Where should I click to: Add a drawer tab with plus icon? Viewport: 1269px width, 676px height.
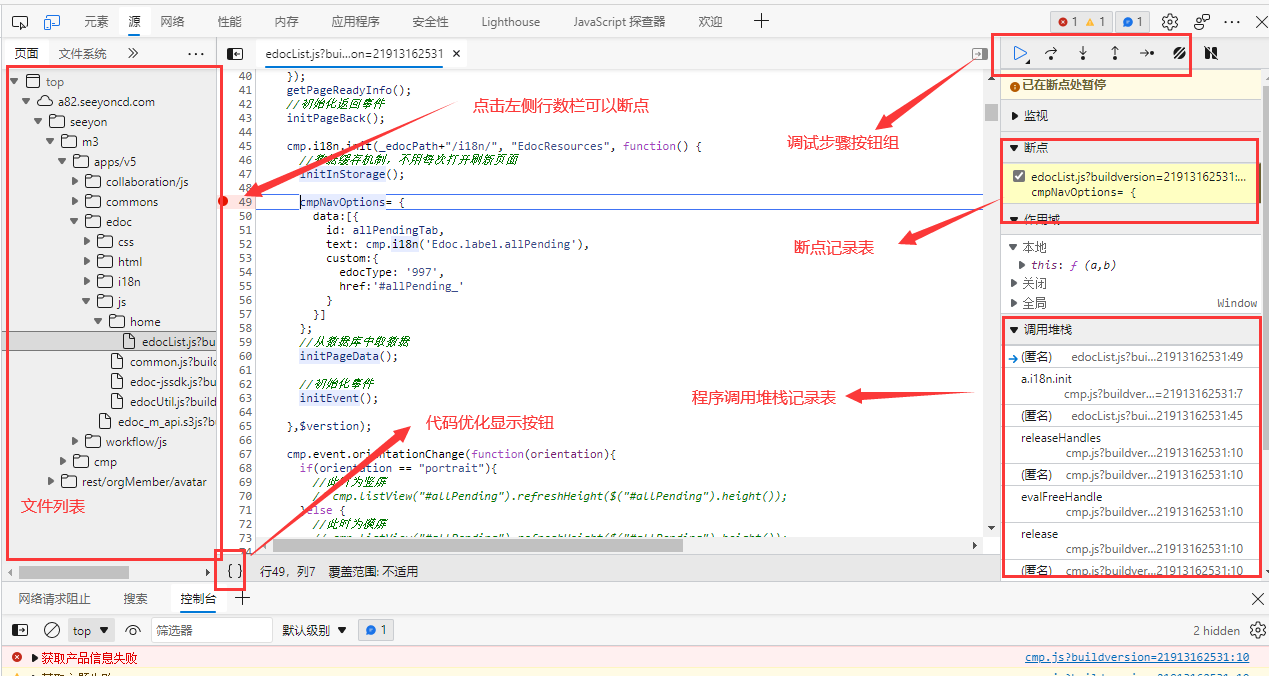[242, 598]
